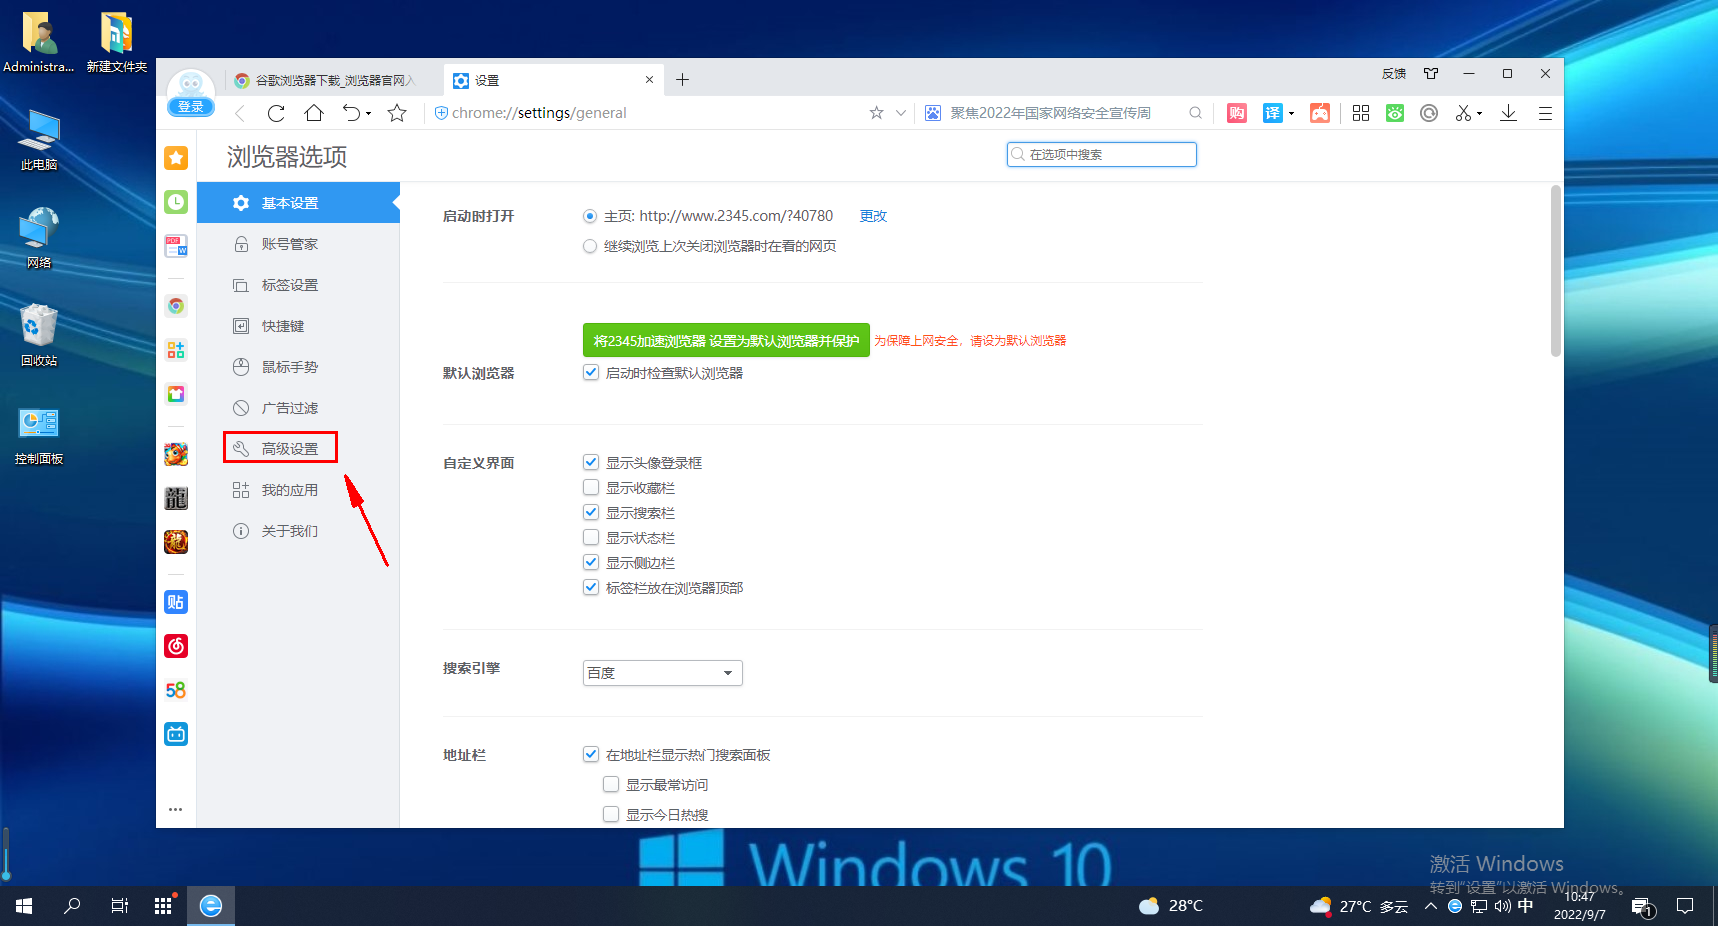The height and width of the screenshot is (926, 1718).
Task: Select 继续浏览上次关闭浏览器时在看的网页 radio option
Action: point(590,246)
